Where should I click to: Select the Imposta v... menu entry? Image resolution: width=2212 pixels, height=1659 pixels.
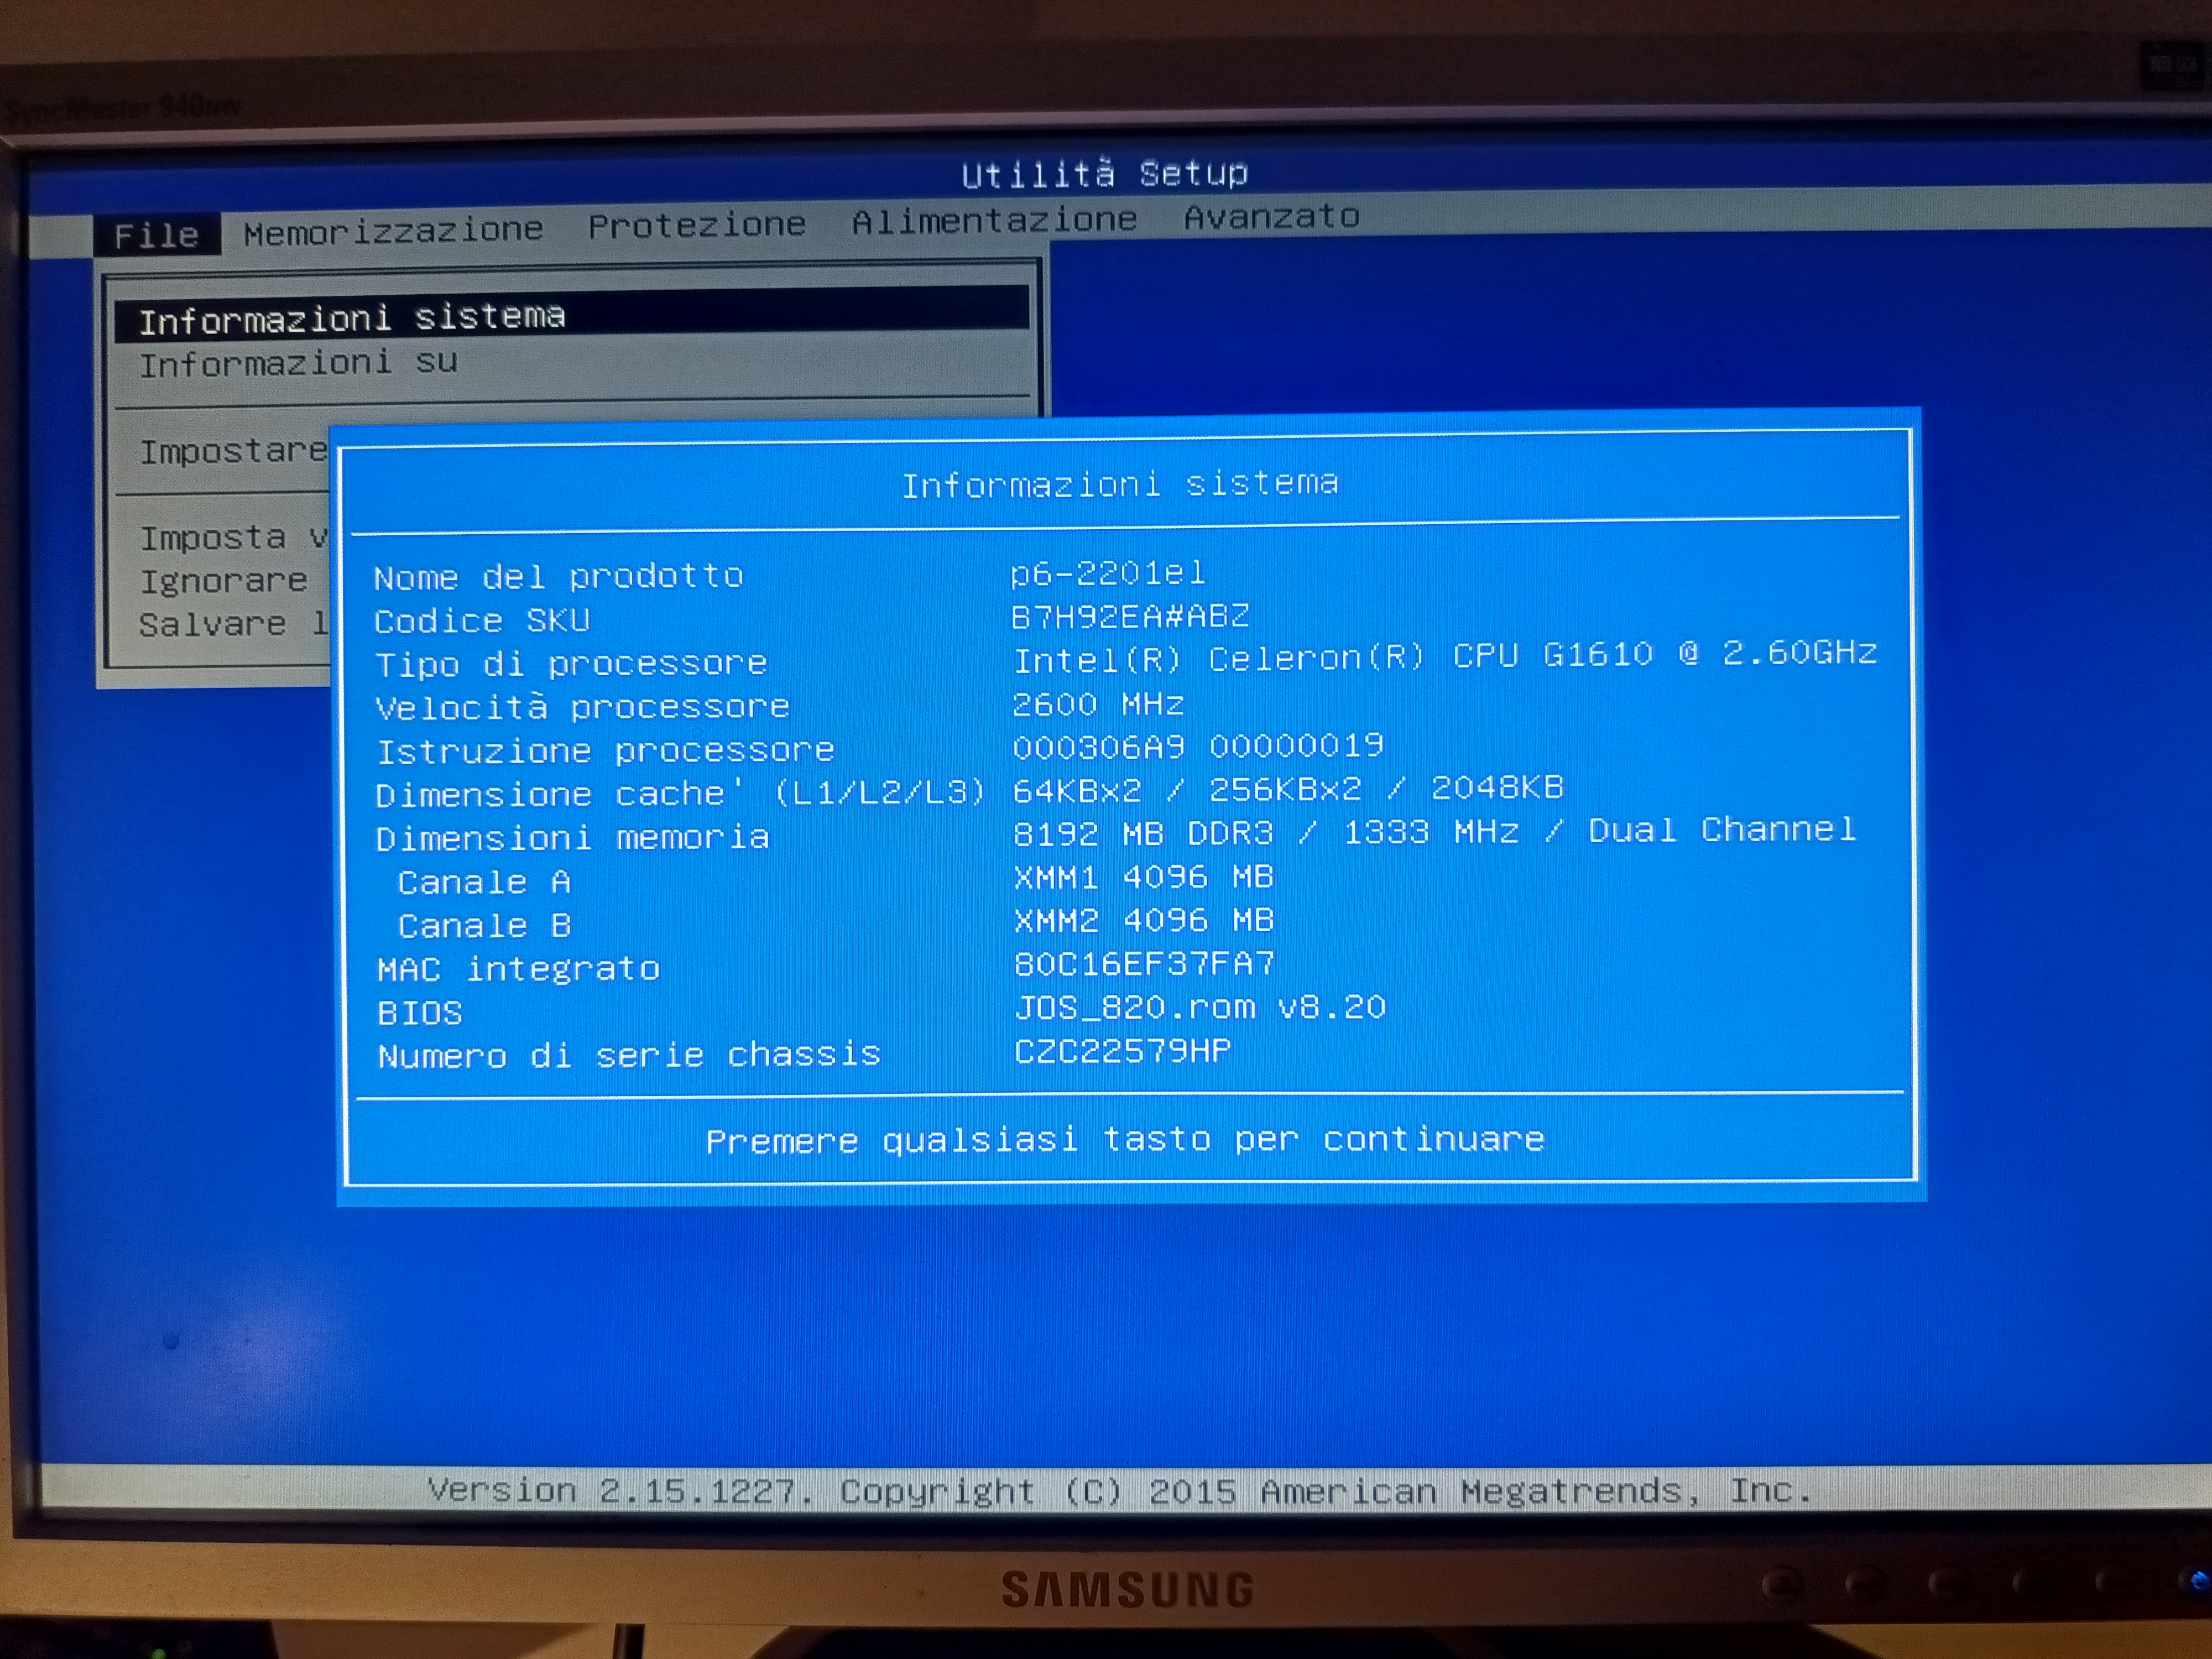[233, 537]
